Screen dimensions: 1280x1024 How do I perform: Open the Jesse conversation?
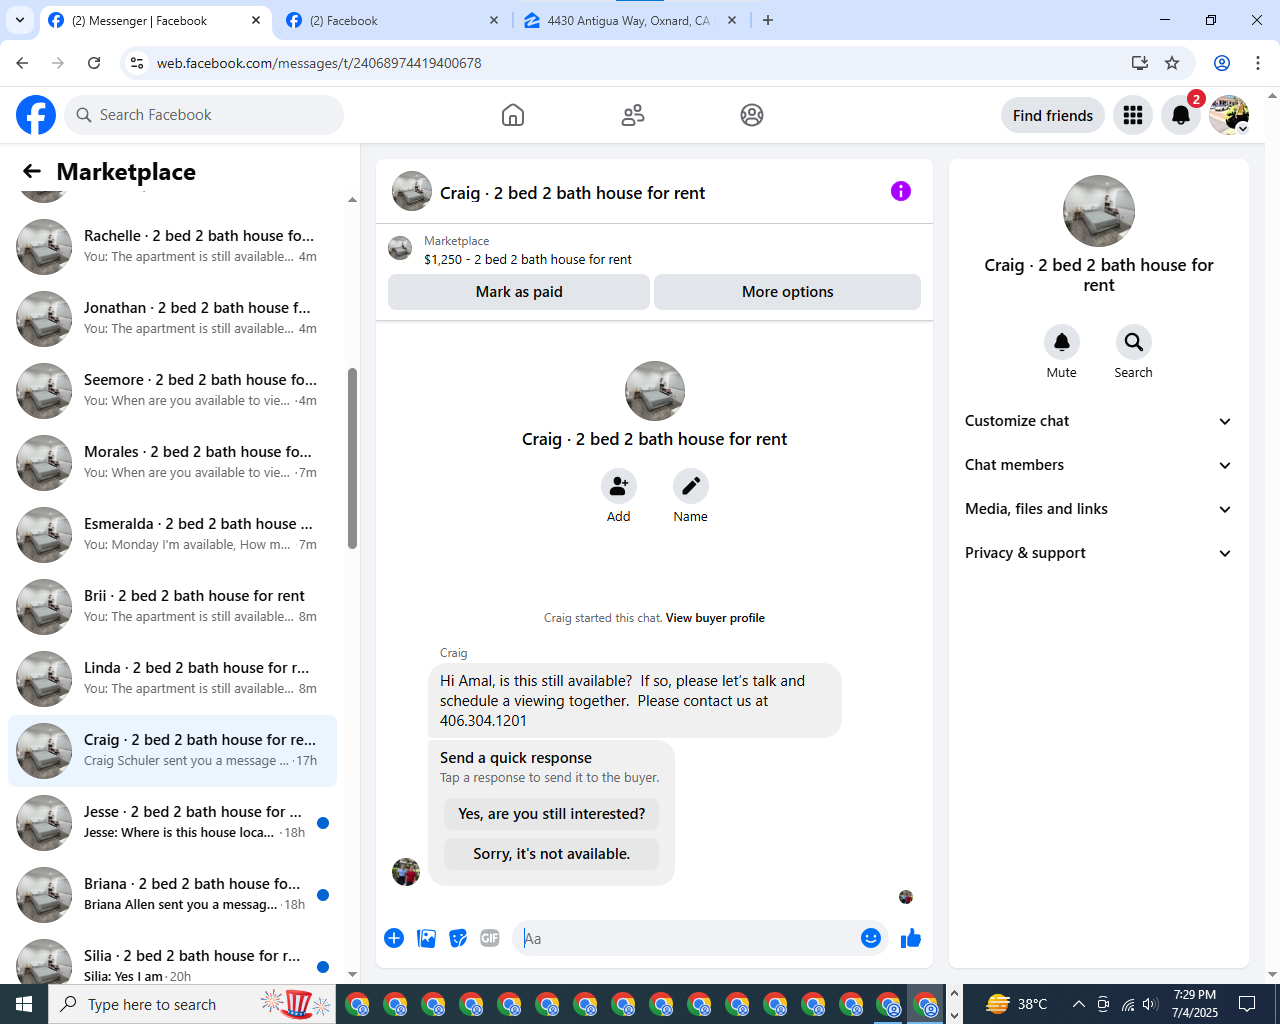[x=172, y=823]
